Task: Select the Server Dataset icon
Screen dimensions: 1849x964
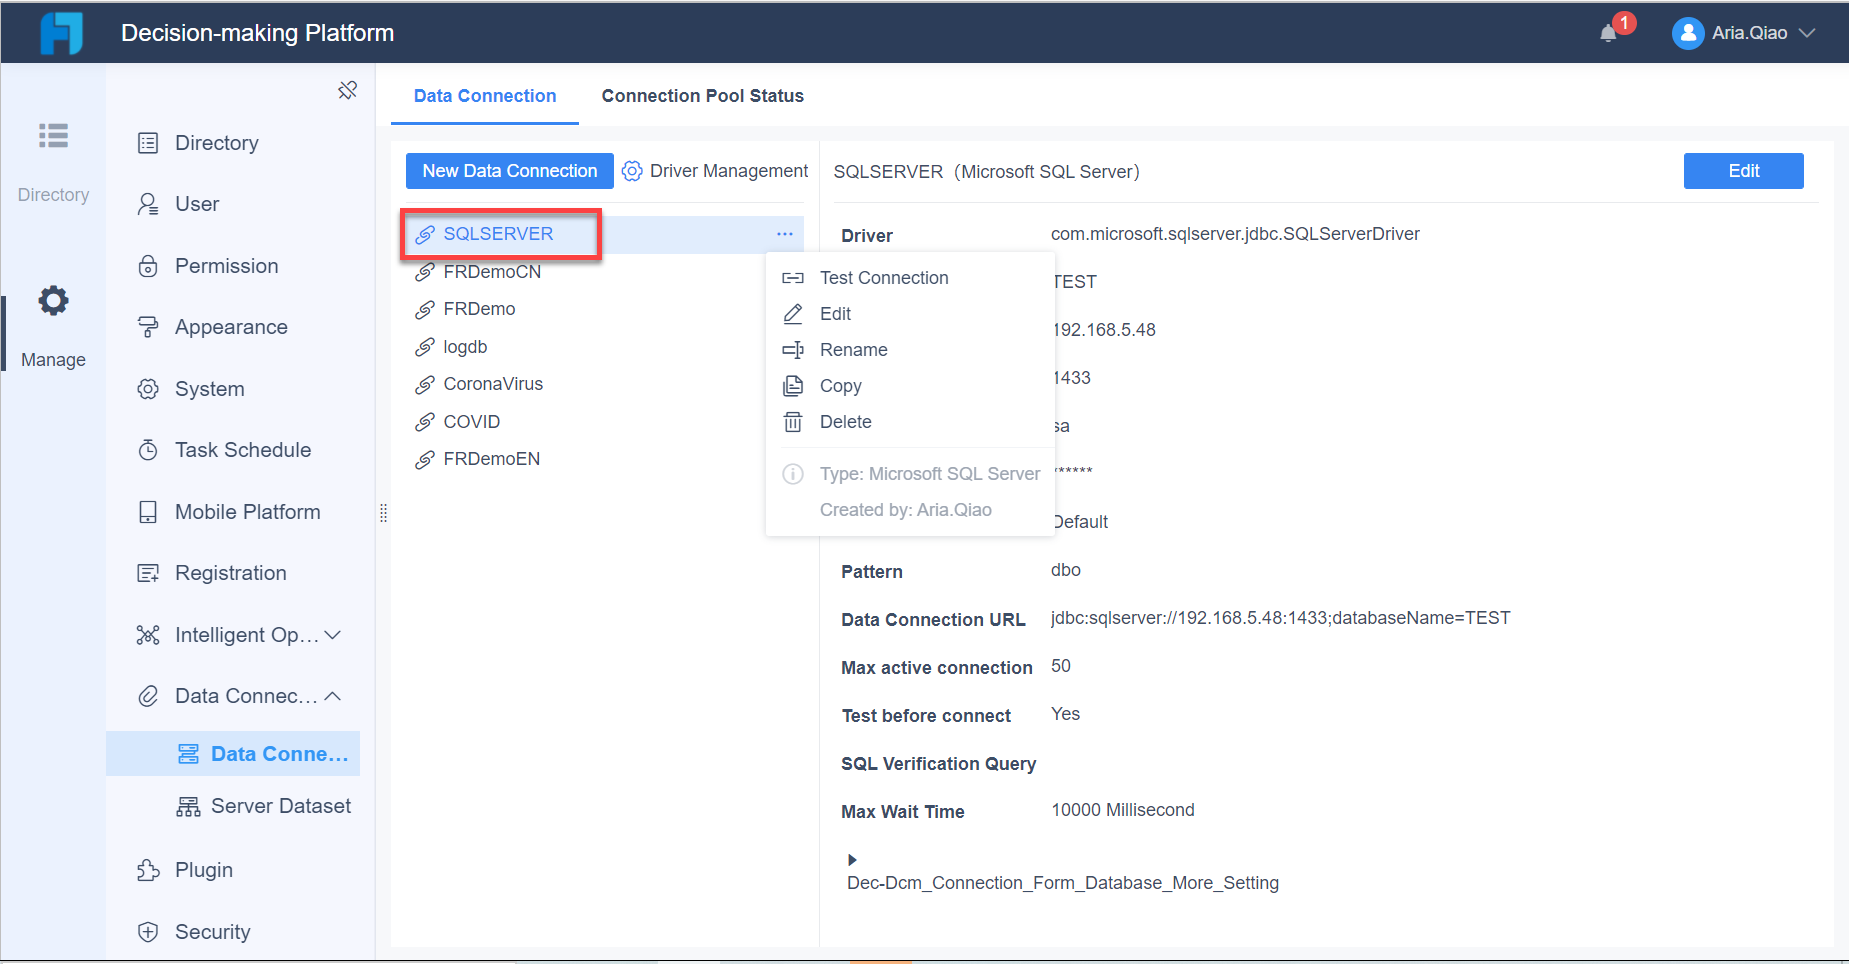Action: coord(188,805)
